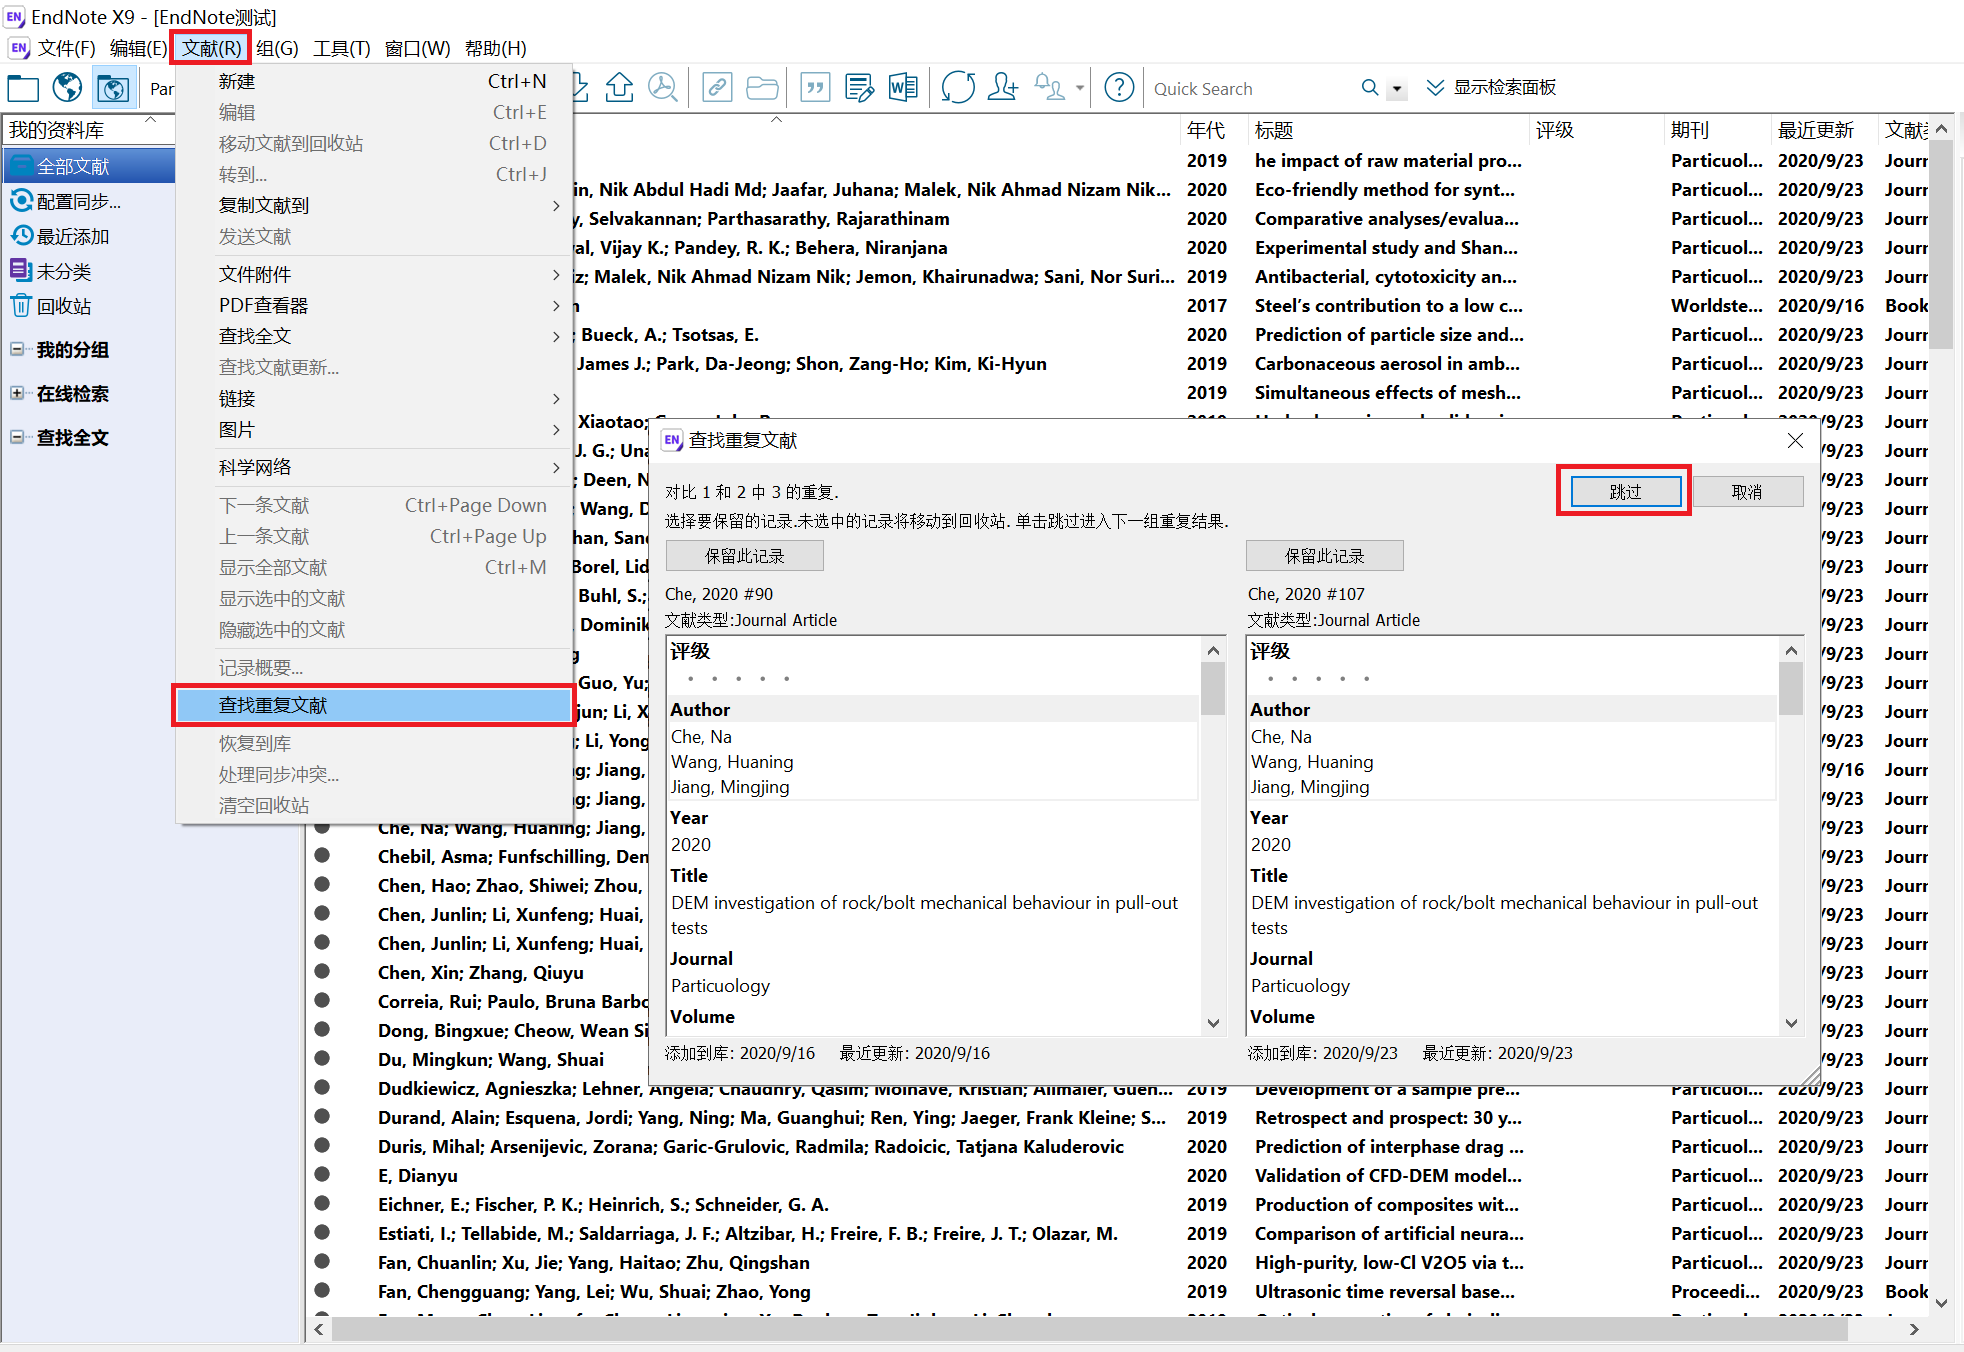Viewport: 1964px width, 1352px height.
Task: Click the insert citation quote icon
Action: click(815, 88)
